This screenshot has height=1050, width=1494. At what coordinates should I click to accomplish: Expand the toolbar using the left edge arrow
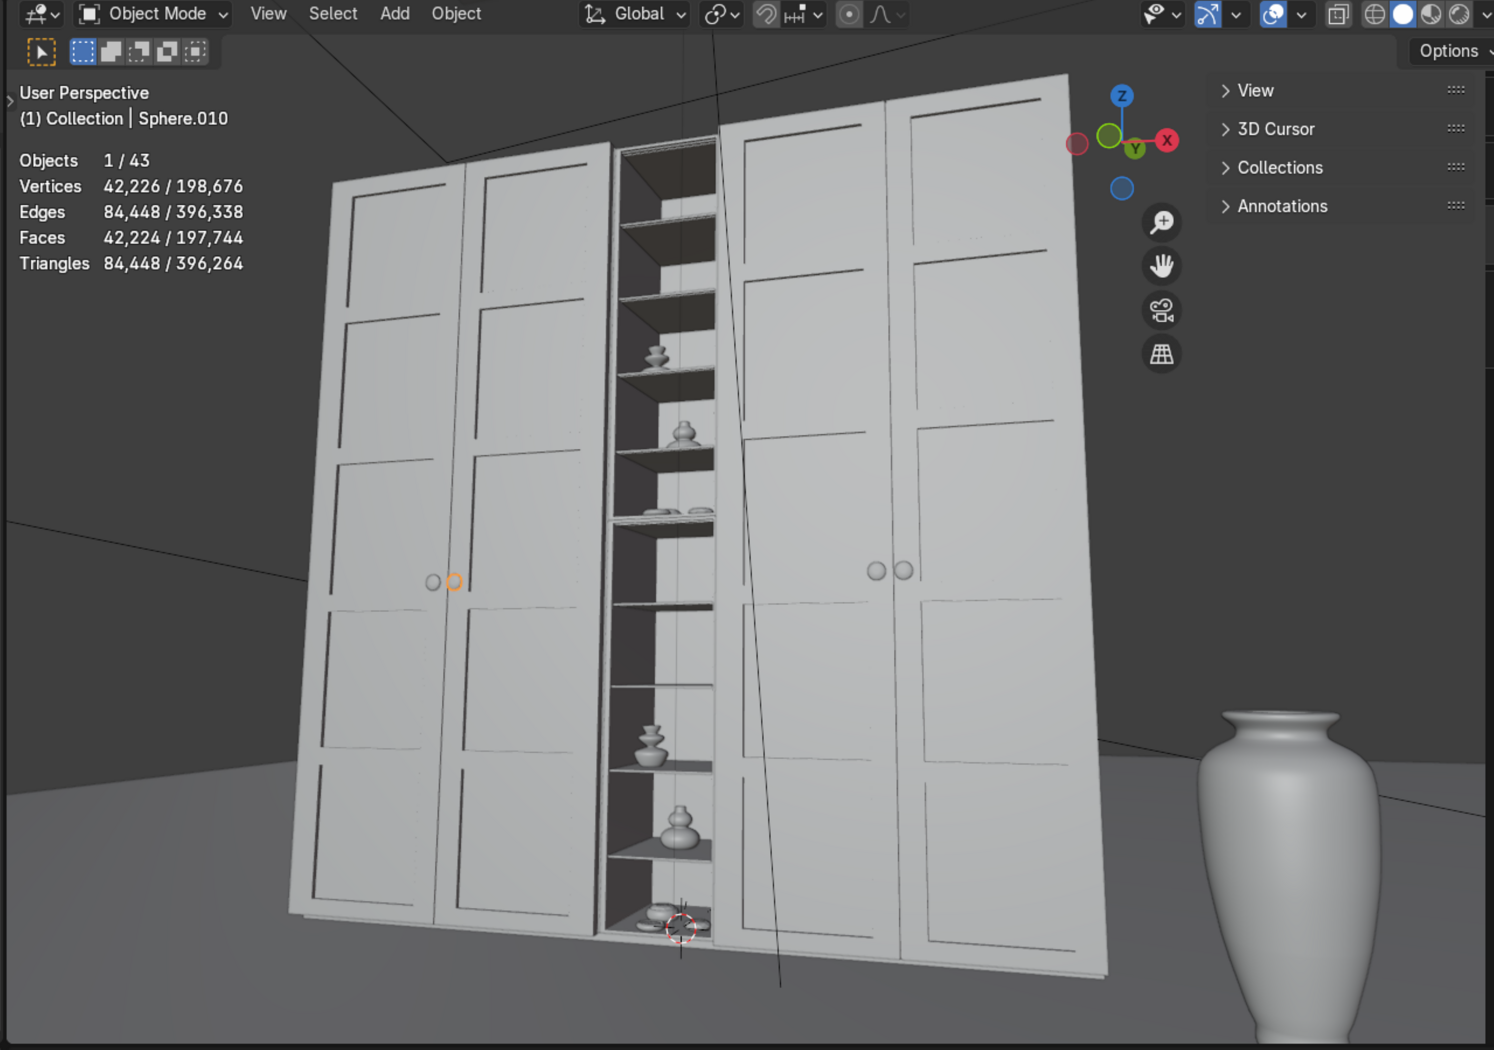pos(10,100)
